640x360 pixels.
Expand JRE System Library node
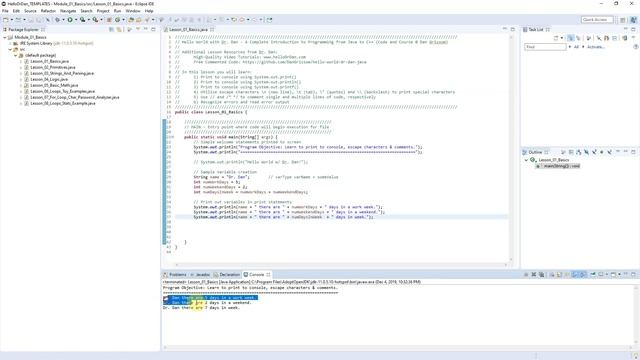tap(10, 43)
